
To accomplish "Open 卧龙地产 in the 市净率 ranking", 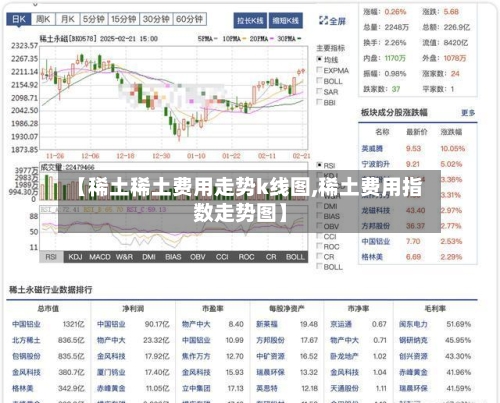I will (x=344, y=356).
